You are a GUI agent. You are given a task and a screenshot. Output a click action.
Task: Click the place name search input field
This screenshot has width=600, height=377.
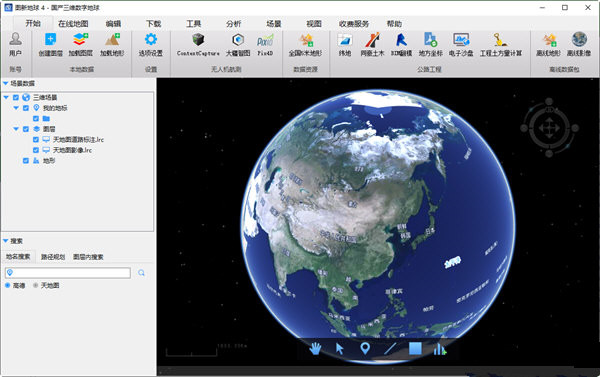68,273
